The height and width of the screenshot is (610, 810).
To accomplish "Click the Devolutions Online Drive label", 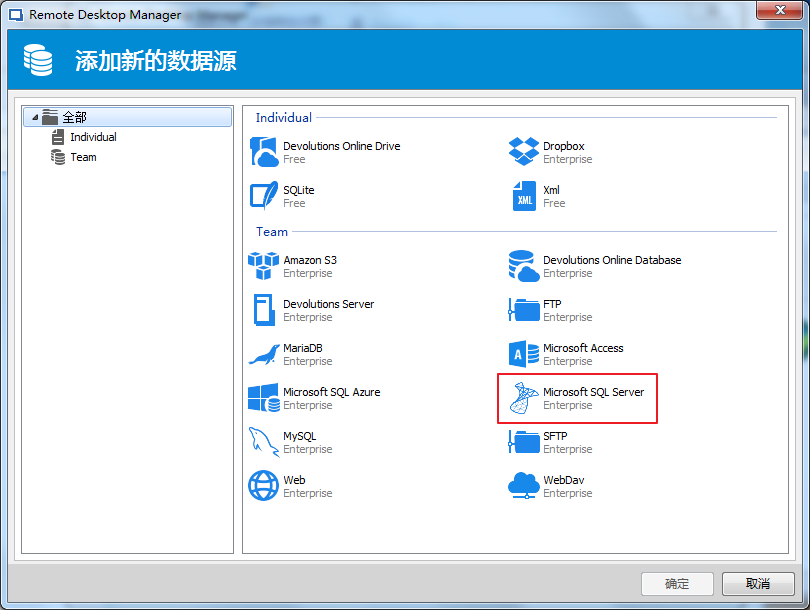I will click(x=341, y=146).
